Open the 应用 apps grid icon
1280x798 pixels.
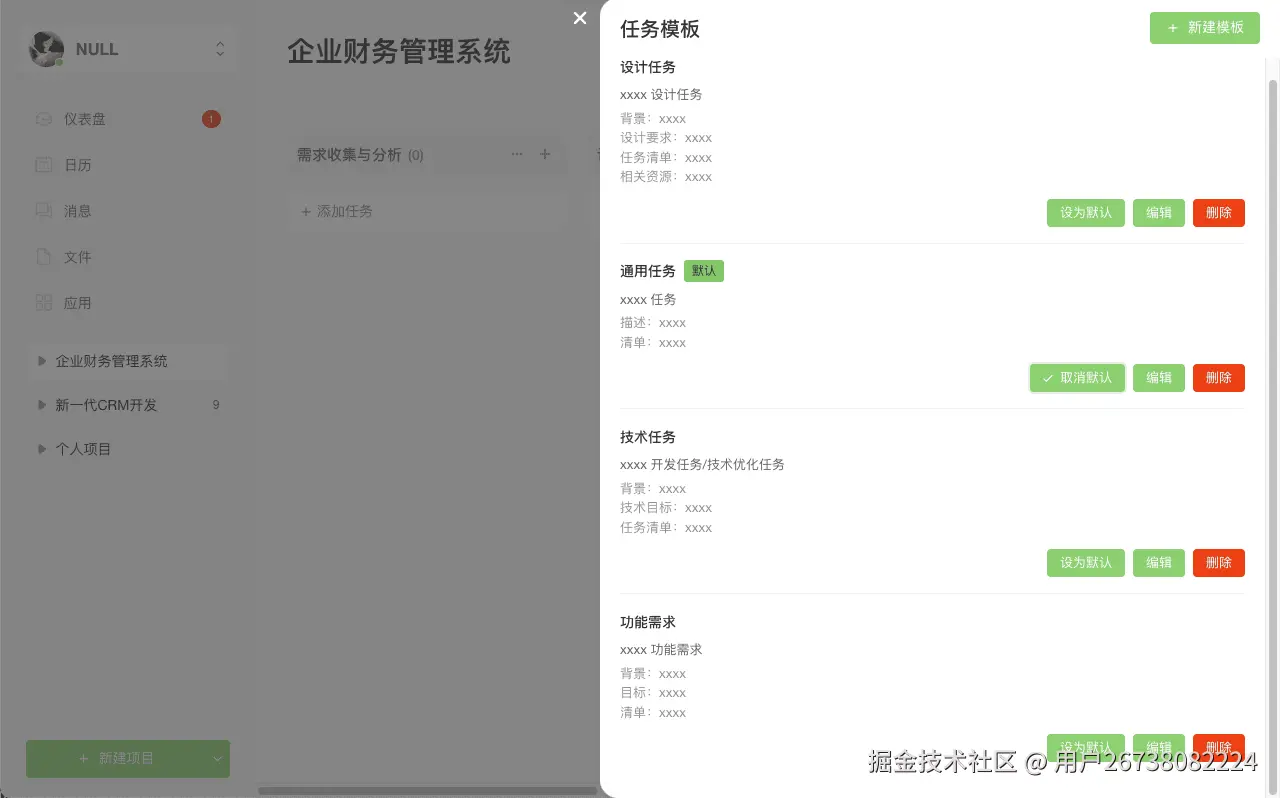44,302
